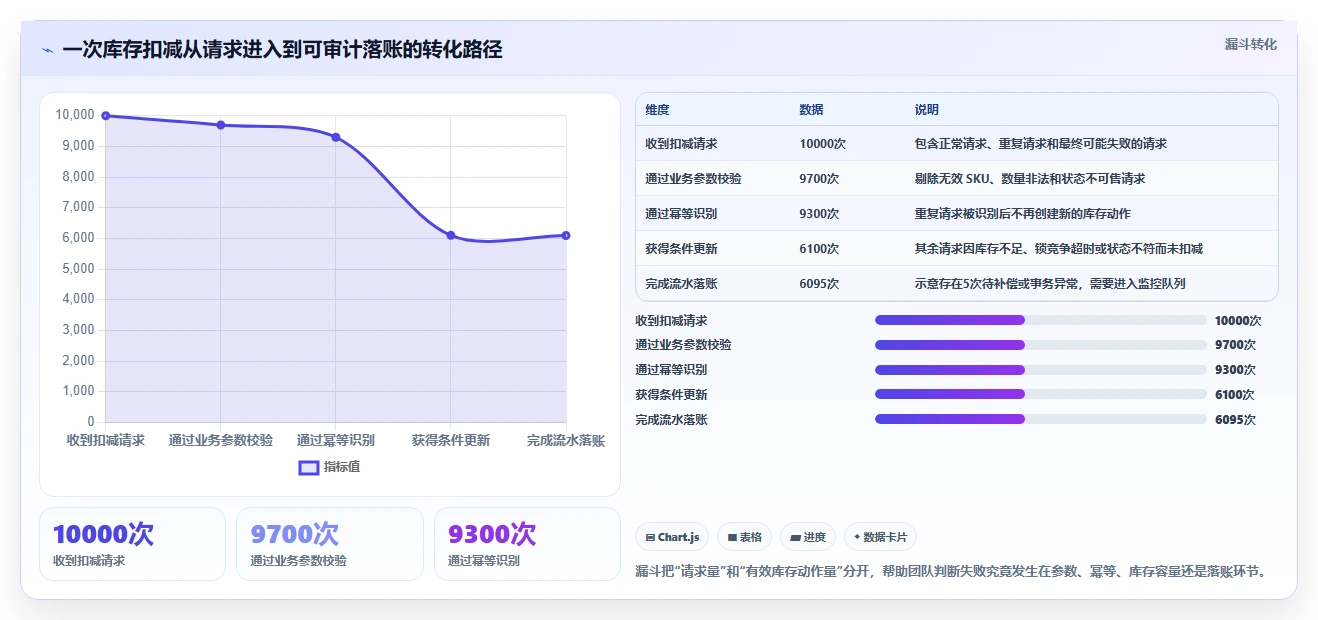
Task: Click the 获得条件更新 x-axis label
Action: coord(451,441)
